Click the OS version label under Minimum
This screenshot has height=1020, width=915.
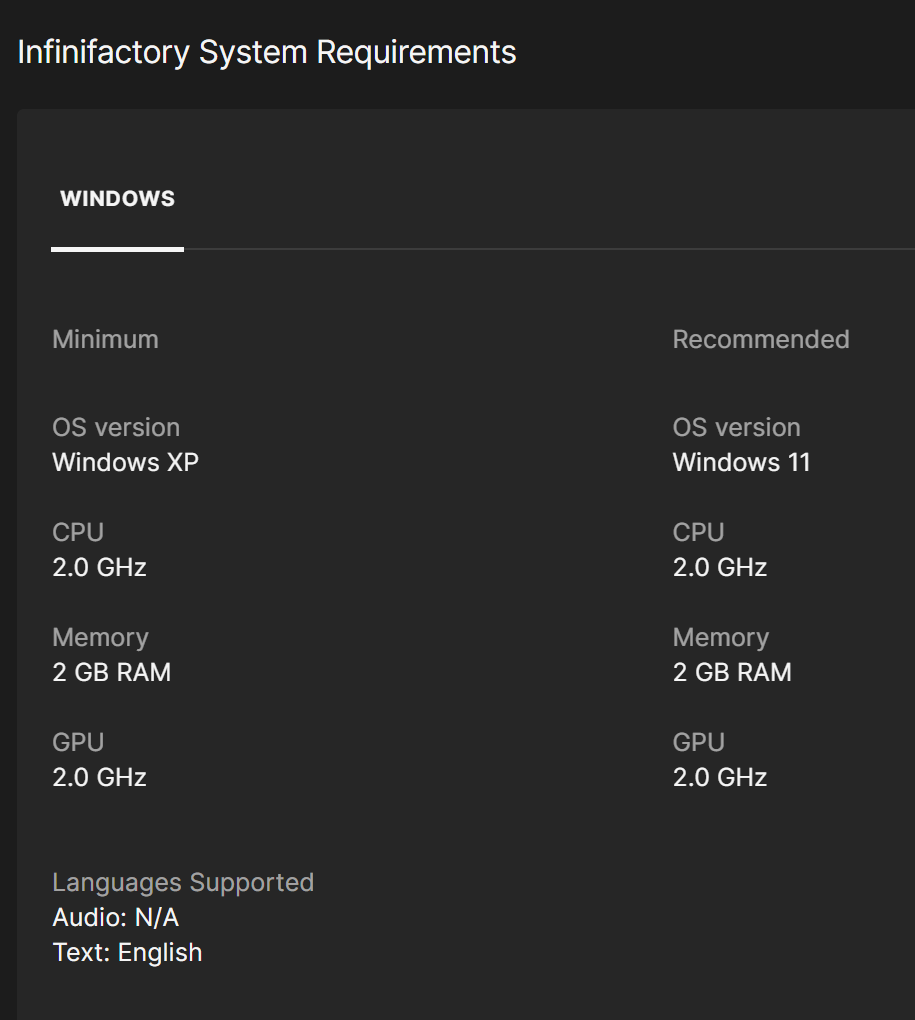[116, 428]
